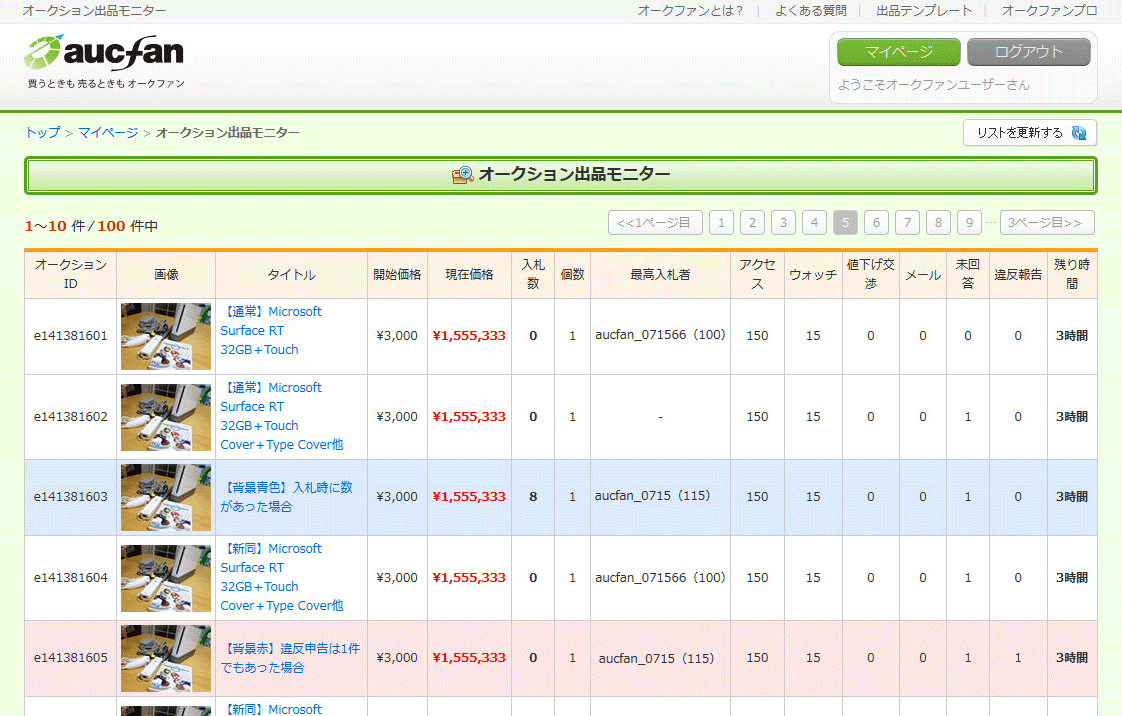Click the aucfan logo

point(104,55)
